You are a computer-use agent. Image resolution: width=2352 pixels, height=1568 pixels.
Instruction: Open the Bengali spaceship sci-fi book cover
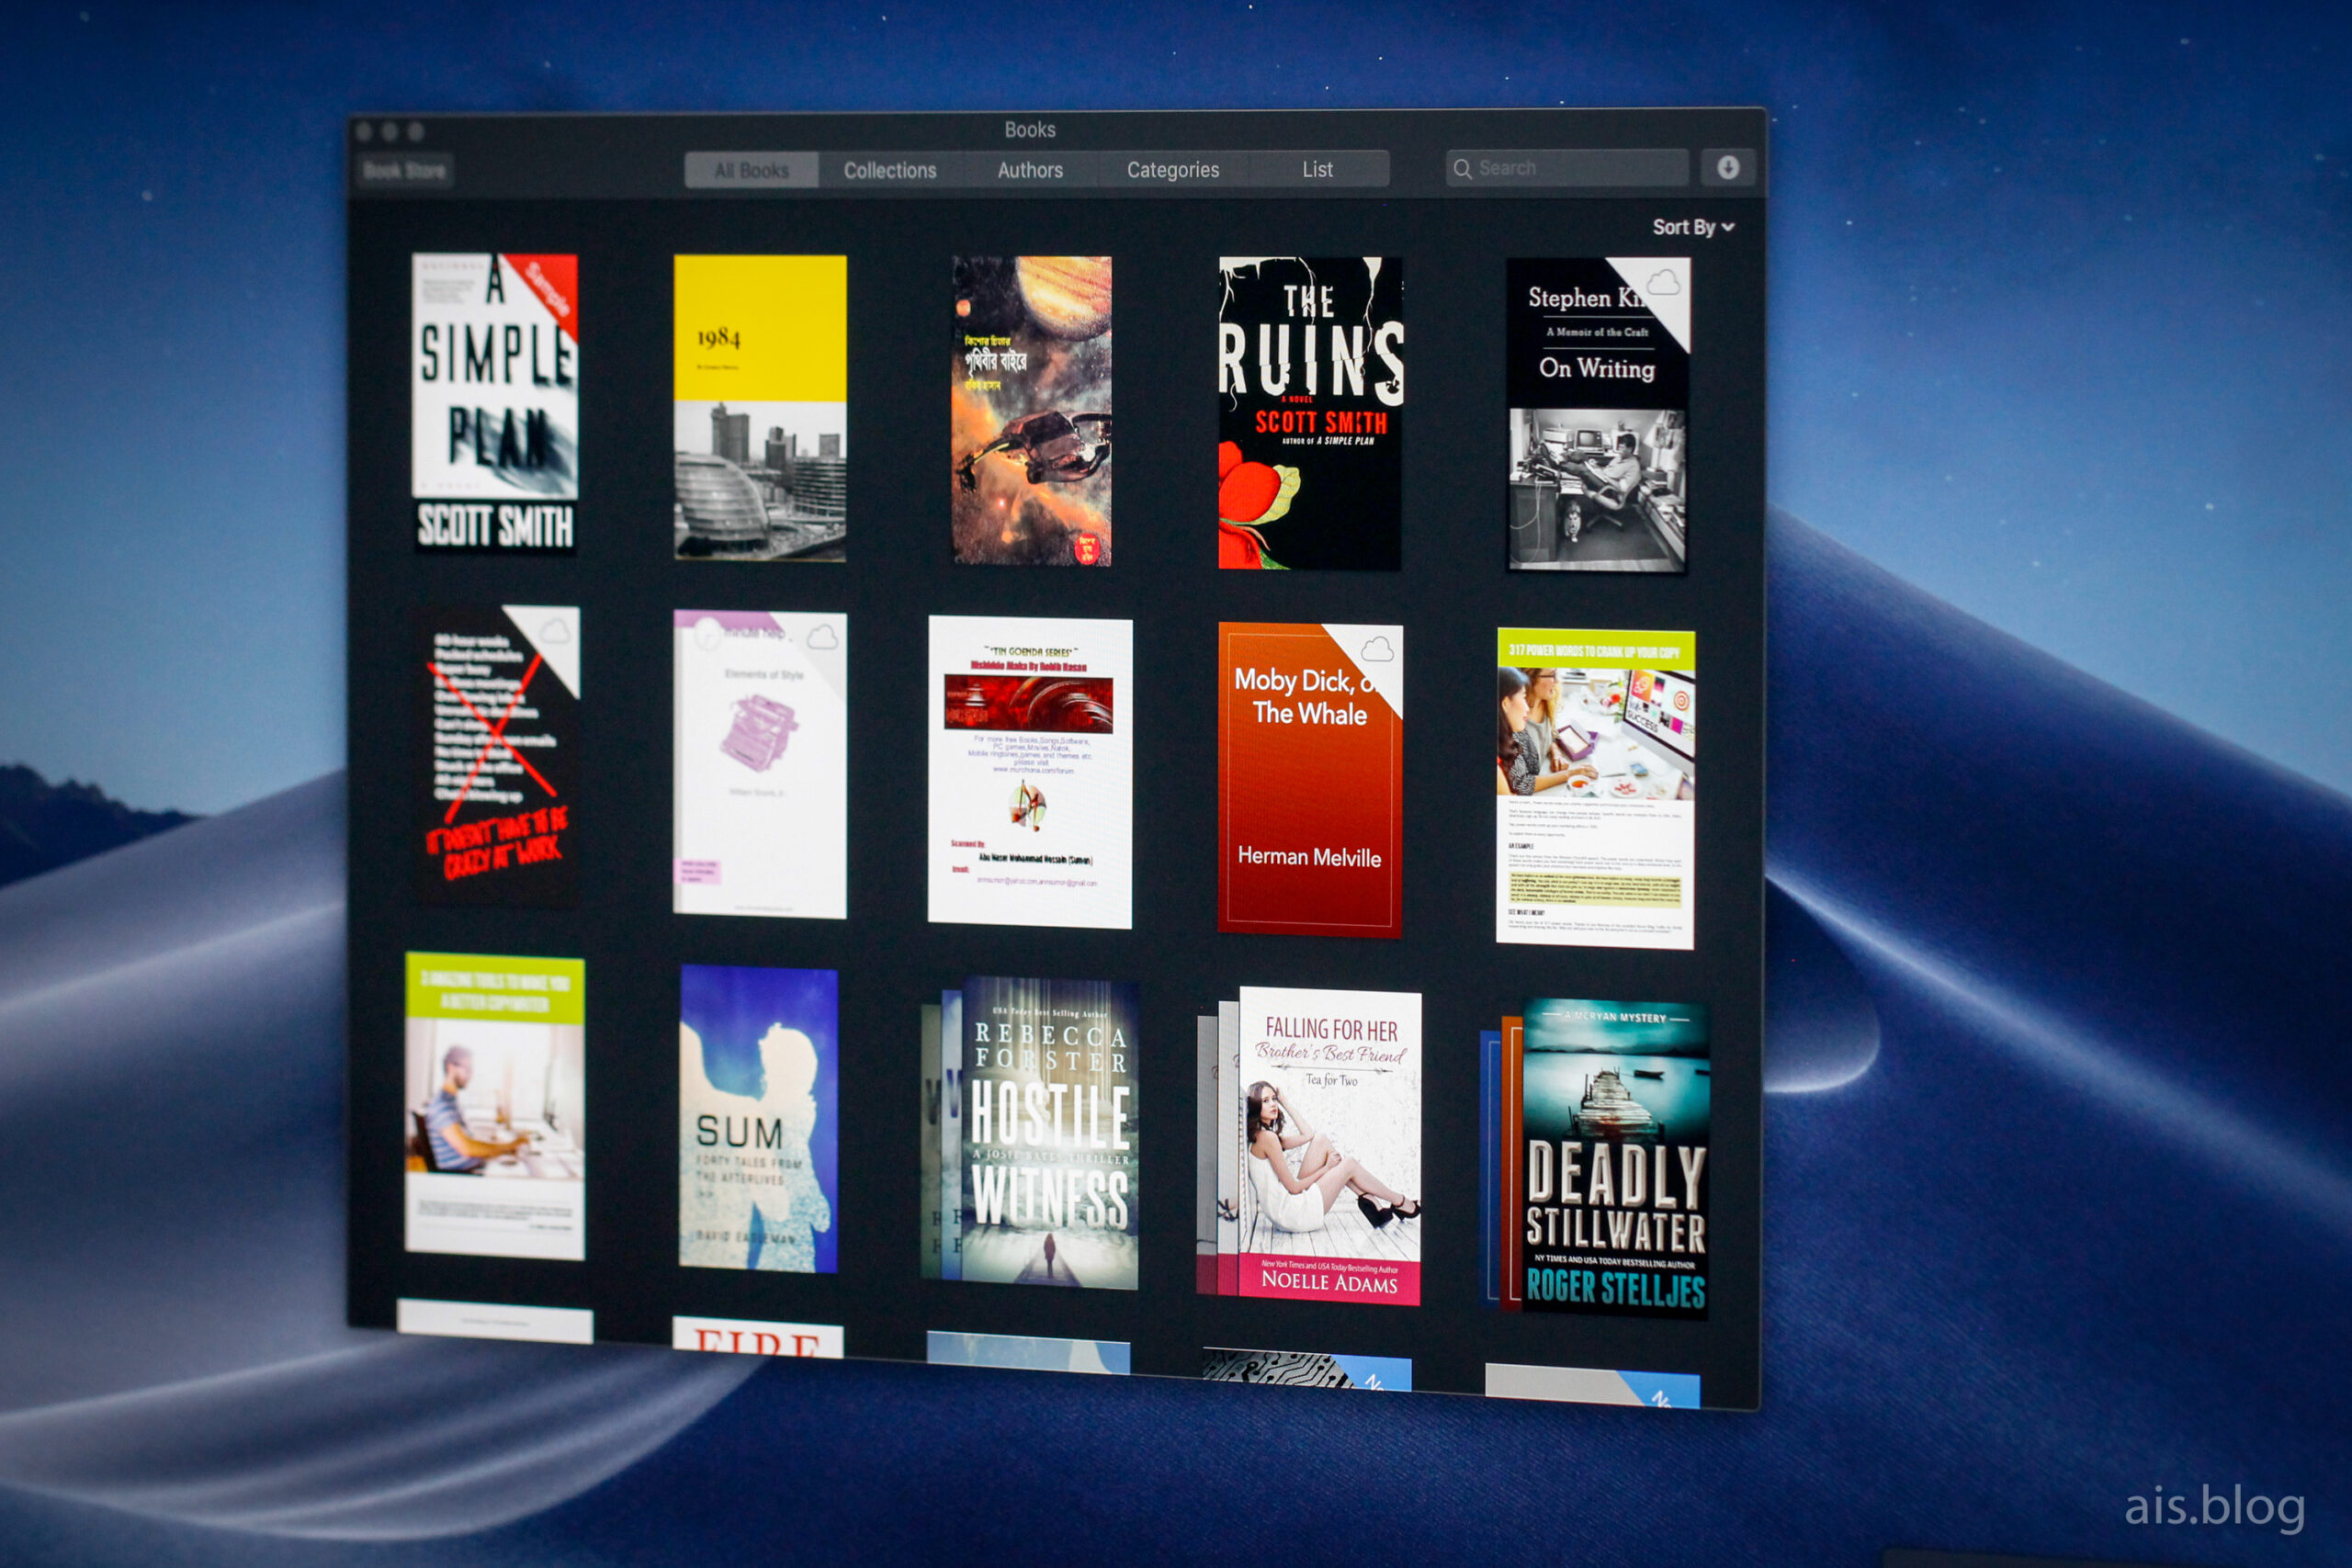(1031, 410)
